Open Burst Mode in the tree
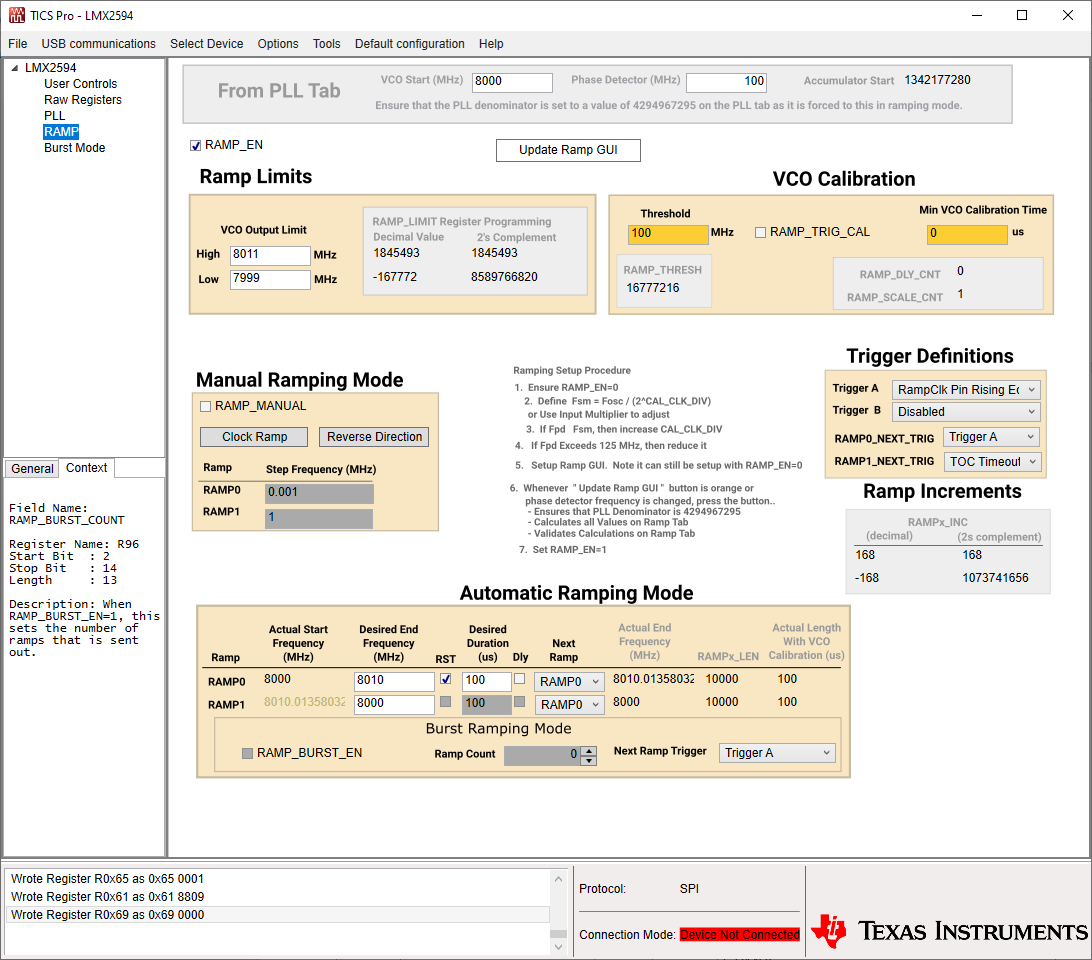This screenshot has width=1092, height=960. pyautogui.click(x=75, y=148)
